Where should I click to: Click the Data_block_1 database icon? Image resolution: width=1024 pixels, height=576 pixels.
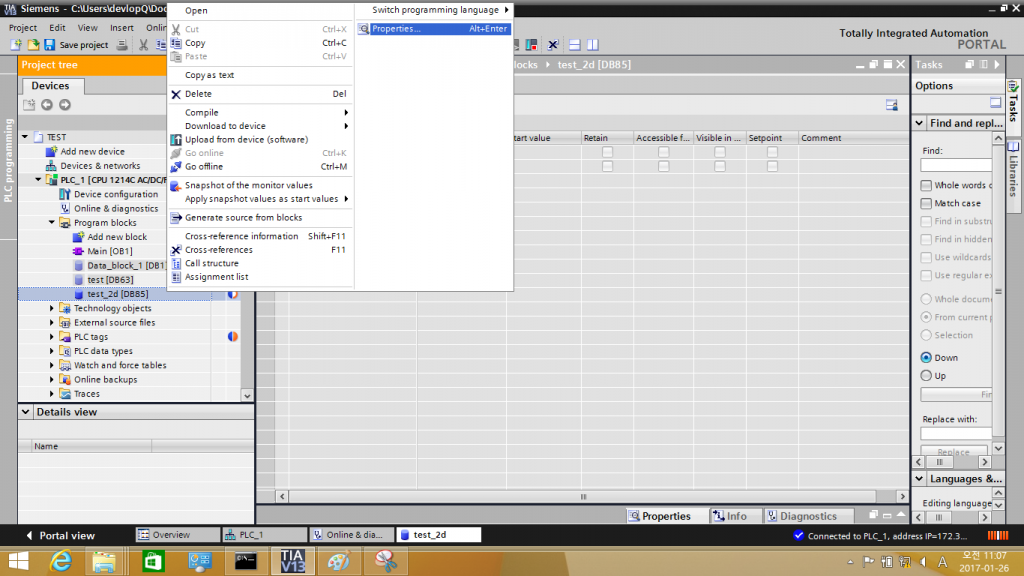[78, 266]
